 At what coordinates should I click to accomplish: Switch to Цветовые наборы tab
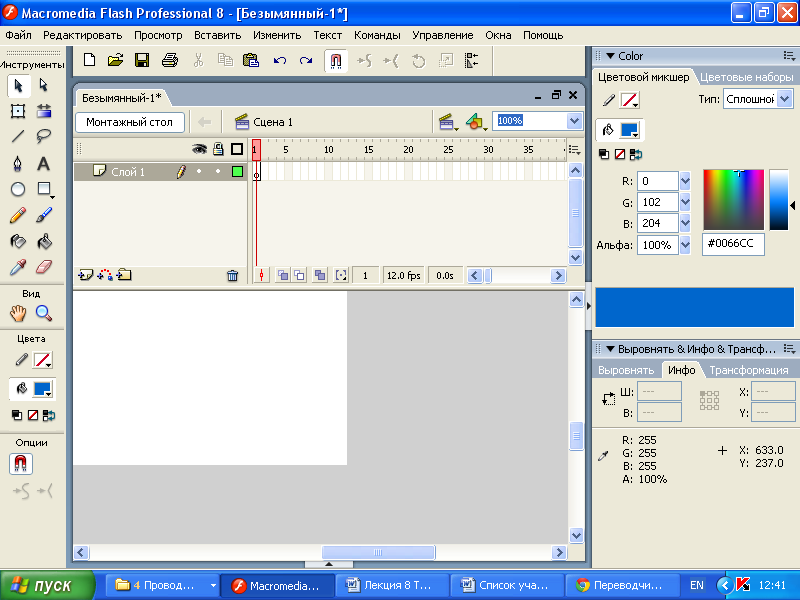pos(746,77)
